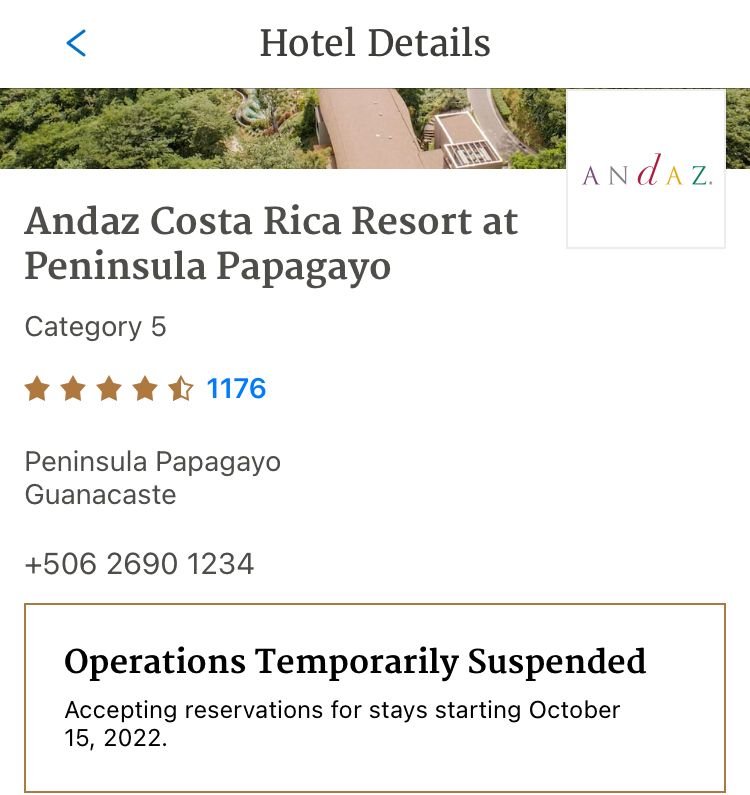Open the 1176 reviews link
Image resolution: width=750 pixels, height=795 pixels.
click(236, 389)
